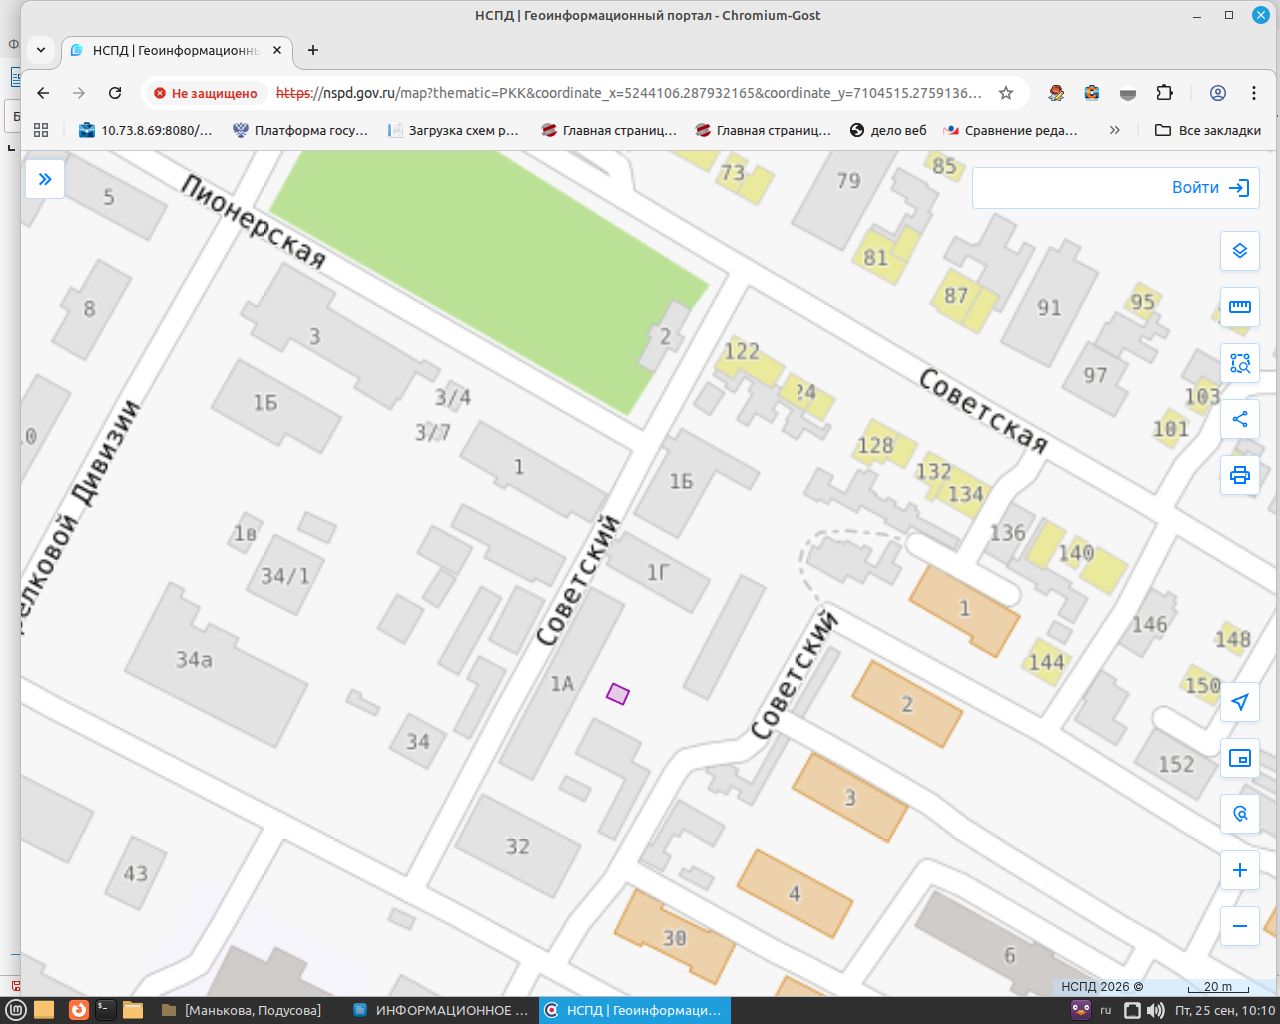Share the current map view

[x=1240, y=419]
